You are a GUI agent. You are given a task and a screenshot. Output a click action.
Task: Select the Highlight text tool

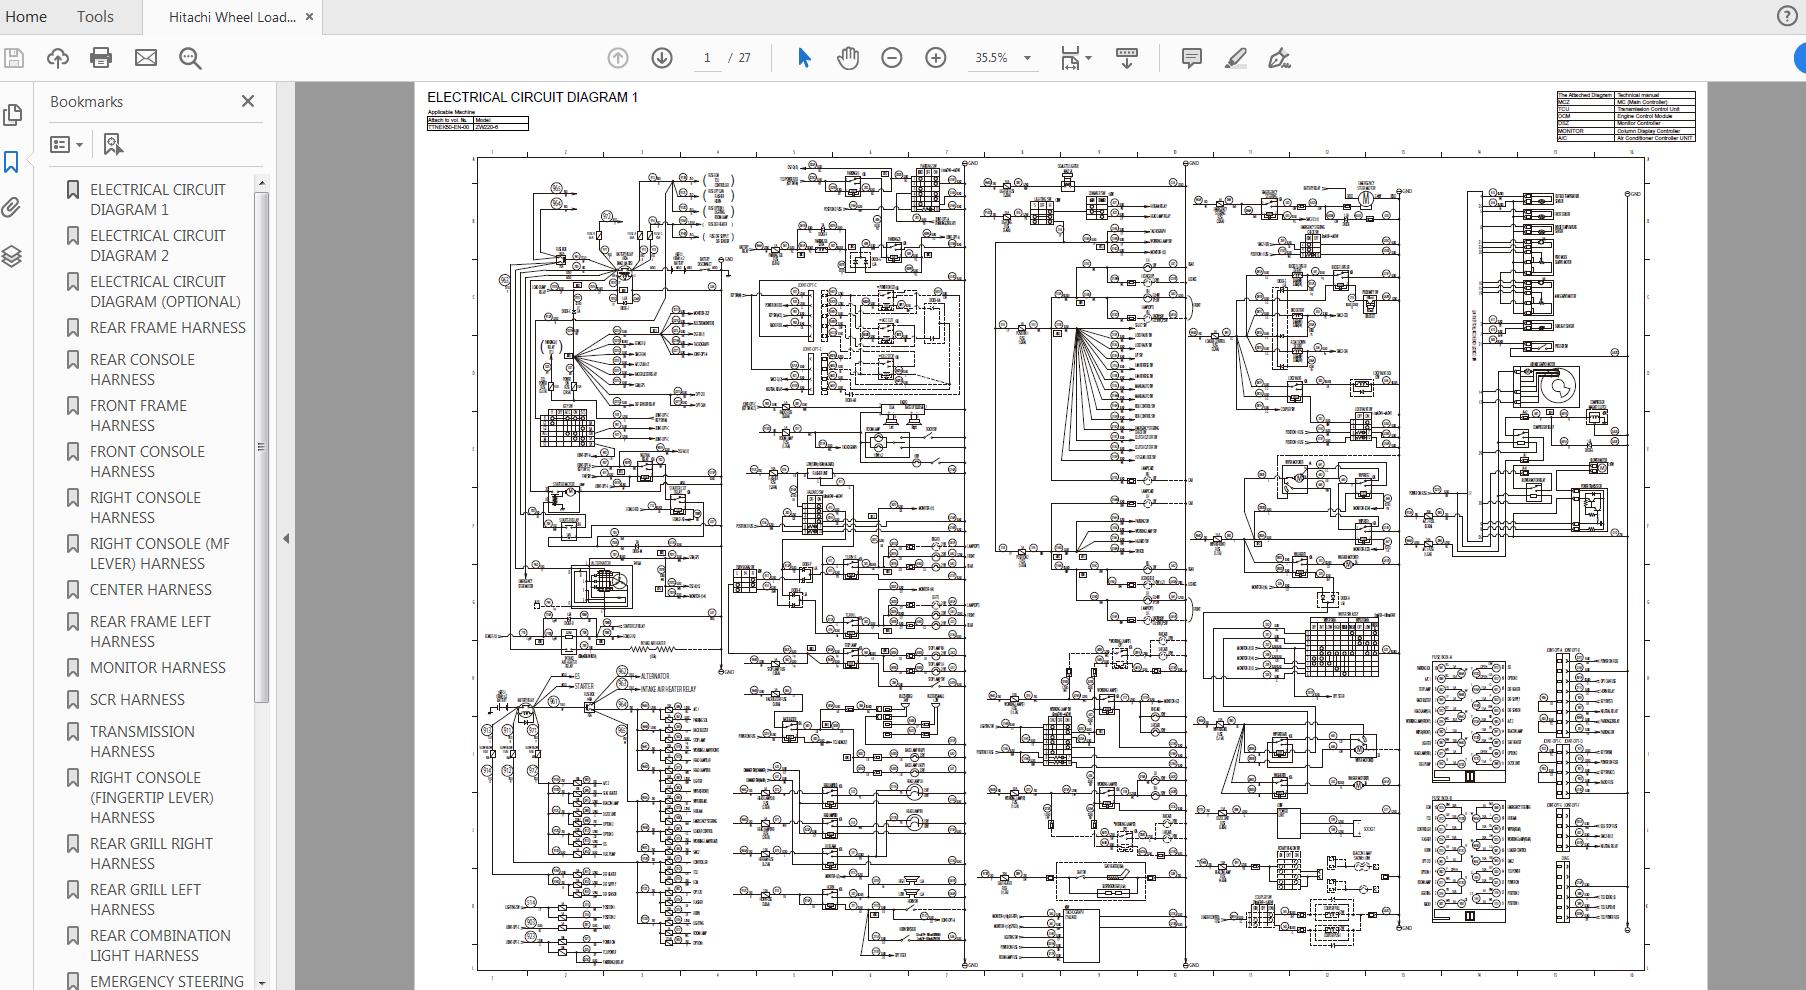[1234, 58]
